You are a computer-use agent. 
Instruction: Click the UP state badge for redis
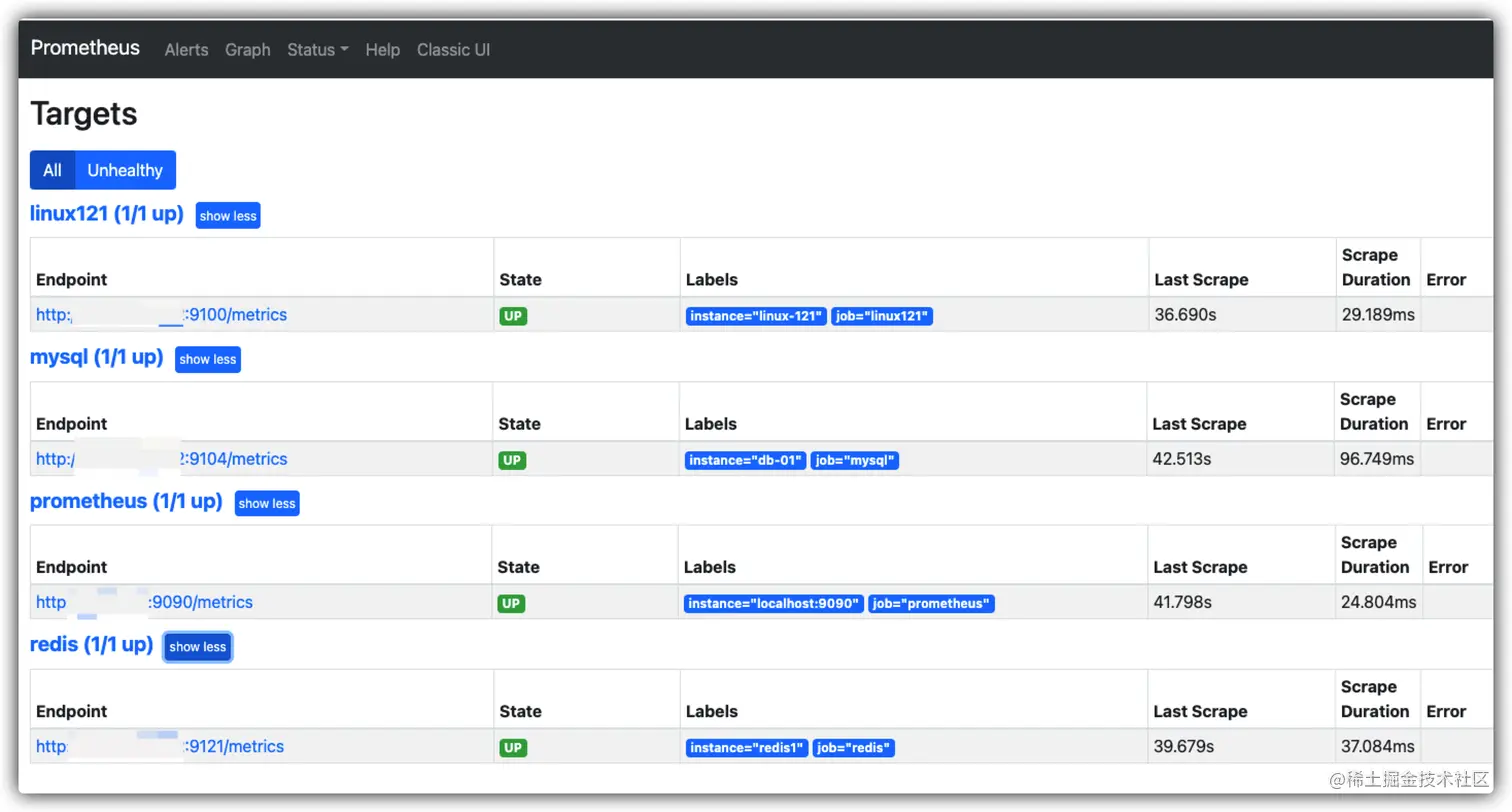513,748
